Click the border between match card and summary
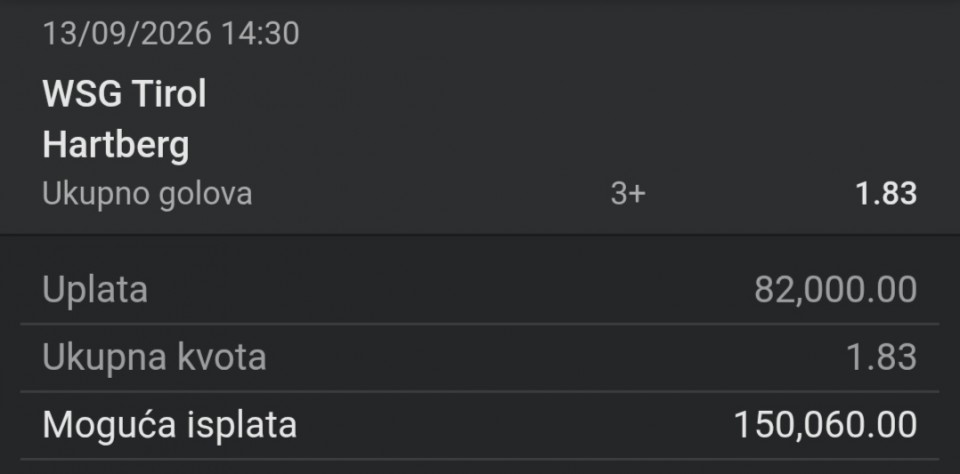960x474 pixels. point(480,234)
